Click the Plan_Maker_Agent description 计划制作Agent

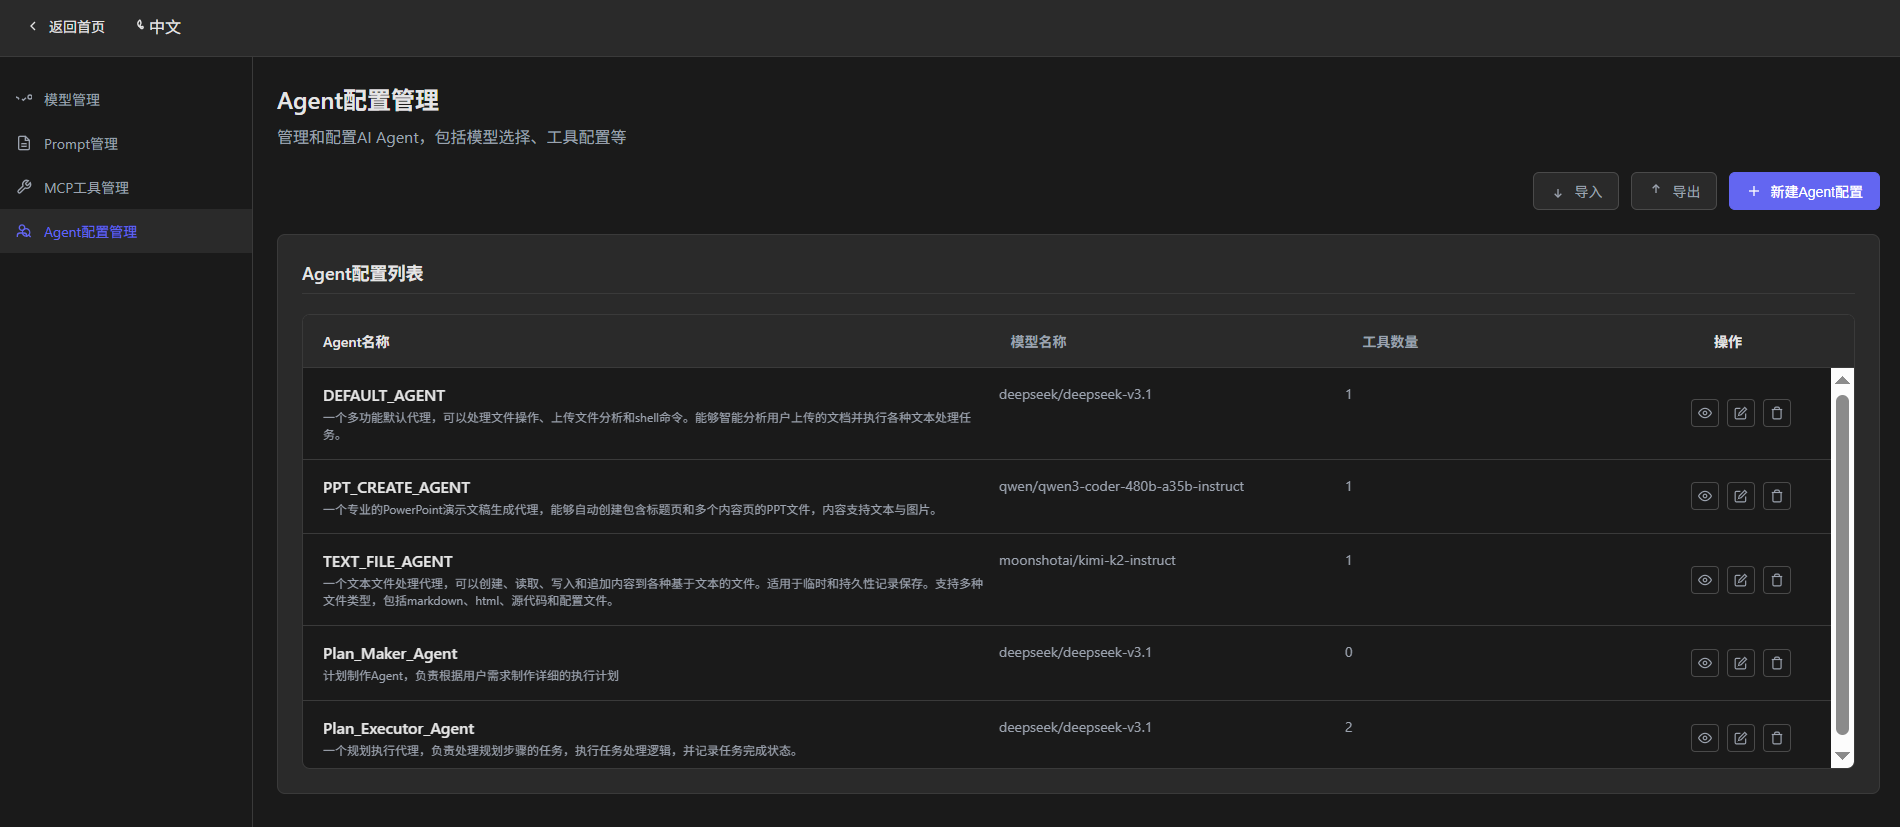point(471,676)
